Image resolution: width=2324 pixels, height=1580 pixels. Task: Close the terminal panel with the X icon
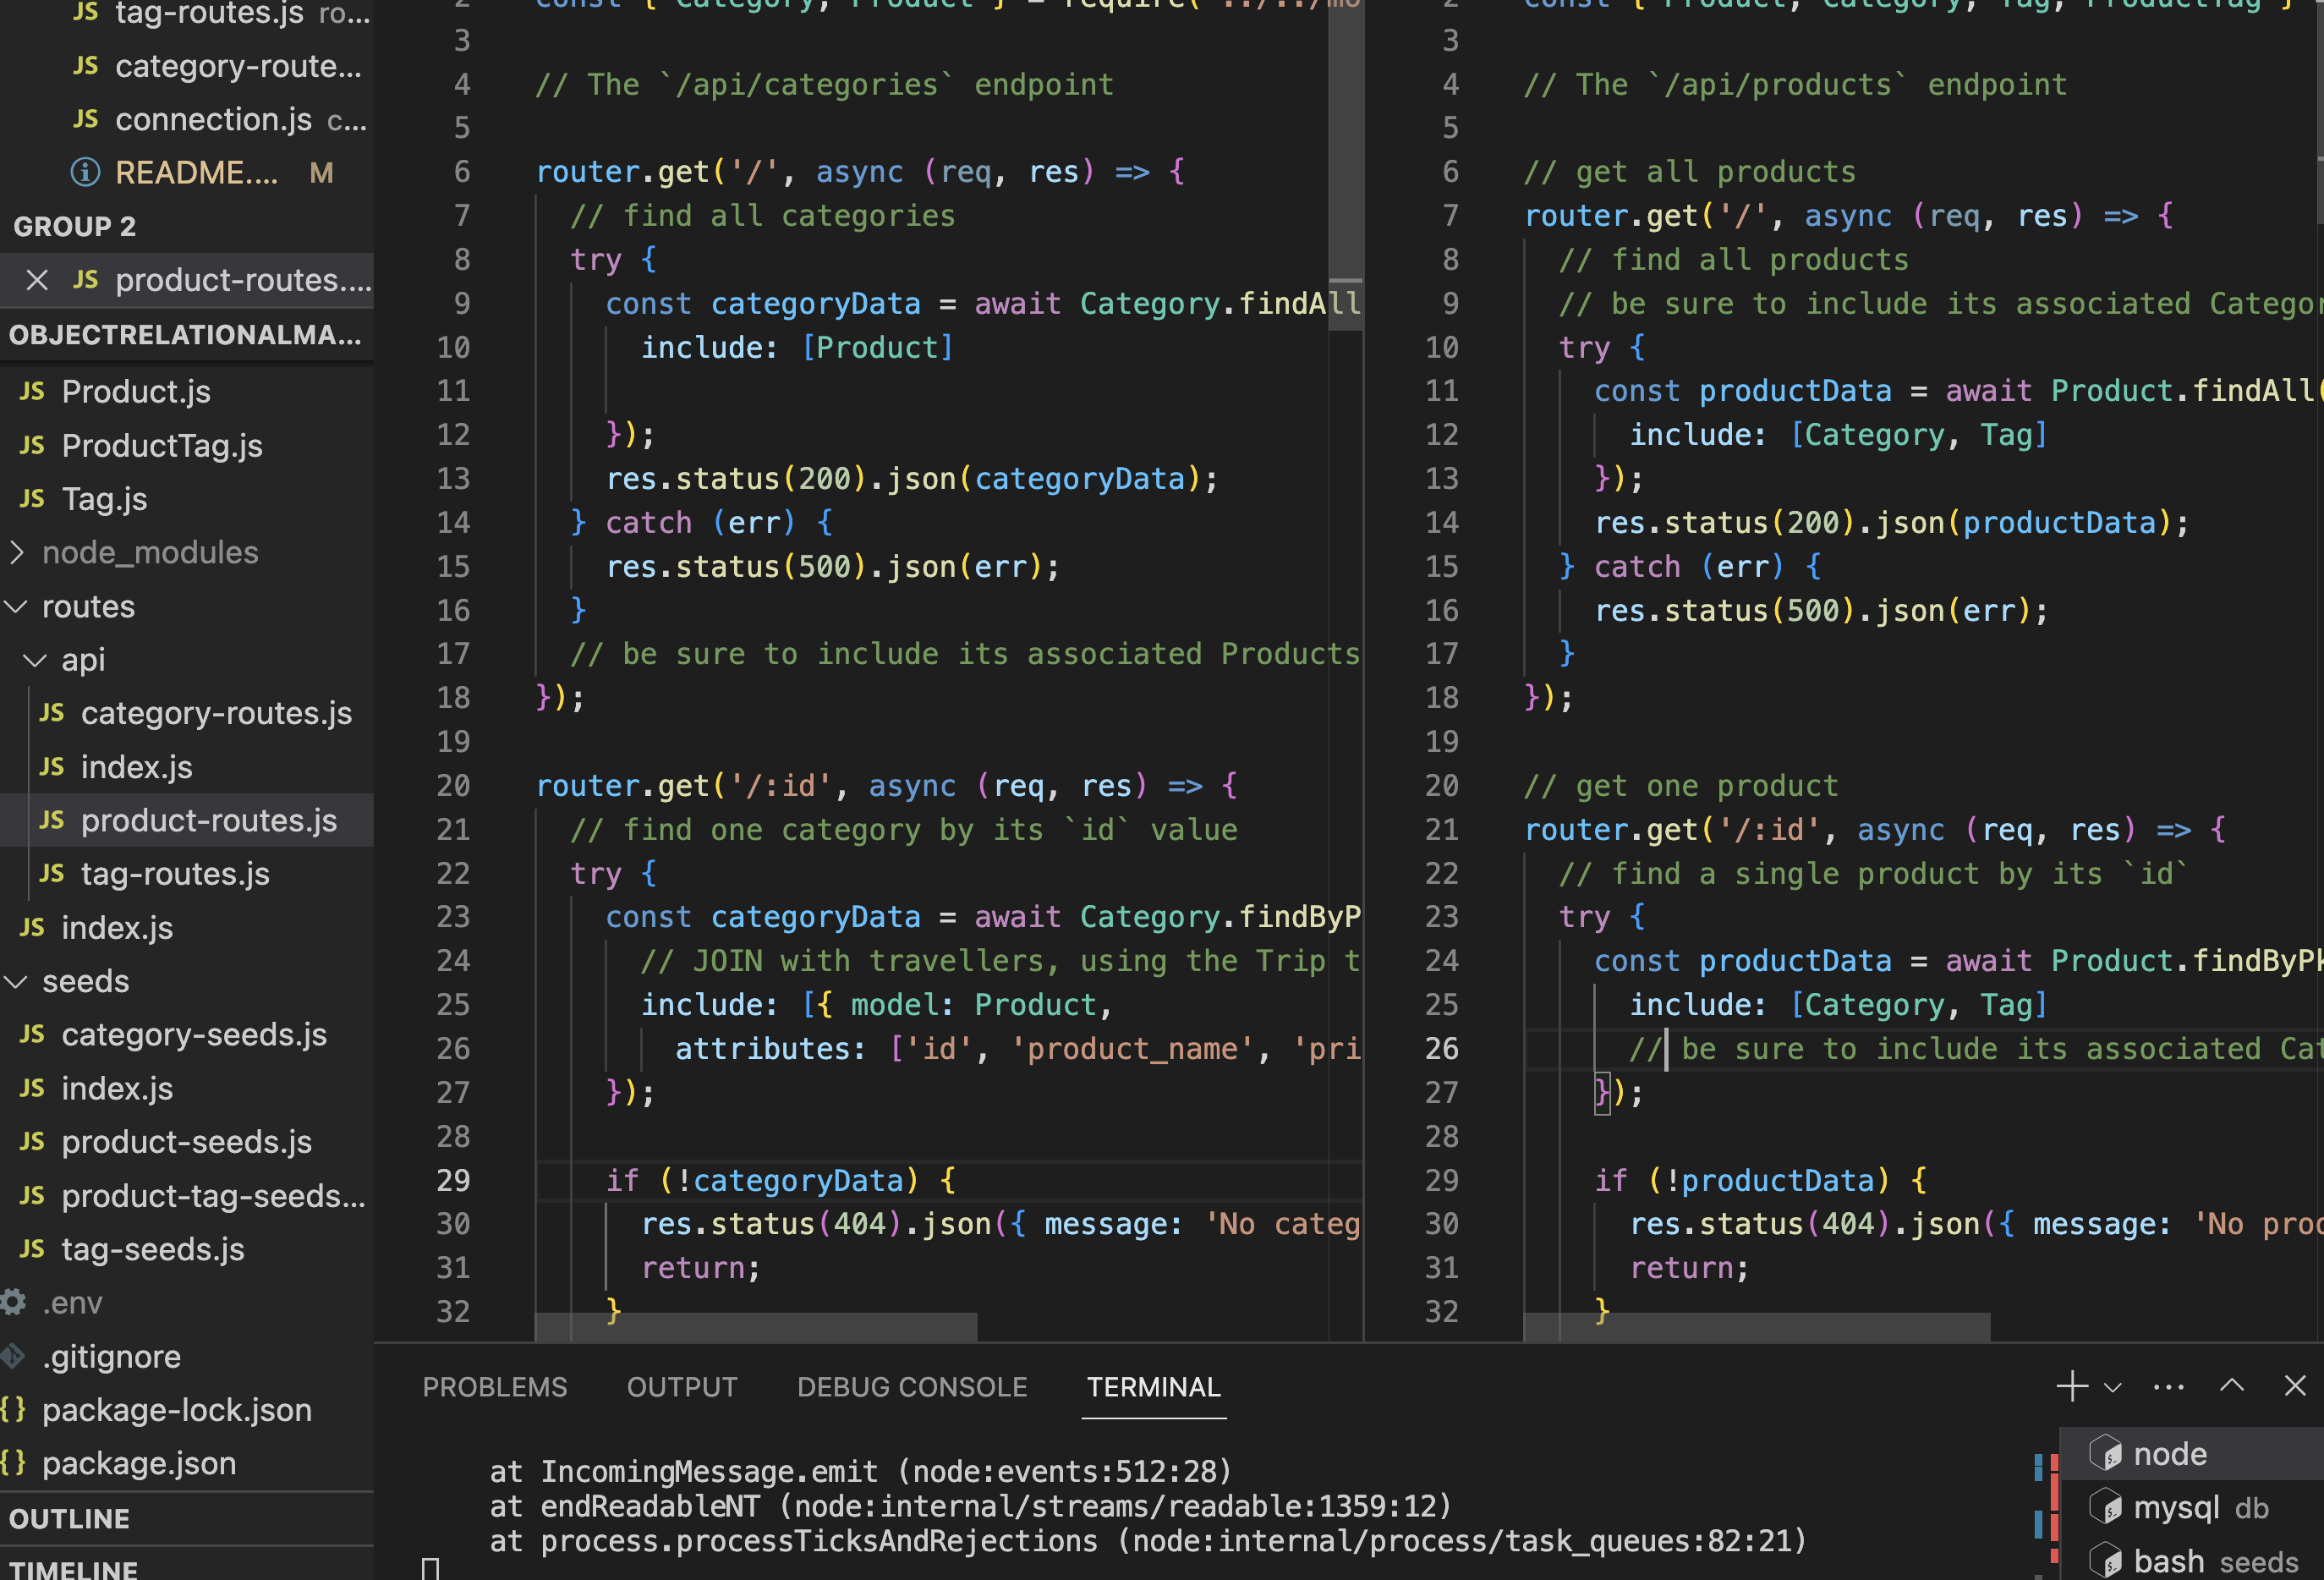click(2294, 1386)
